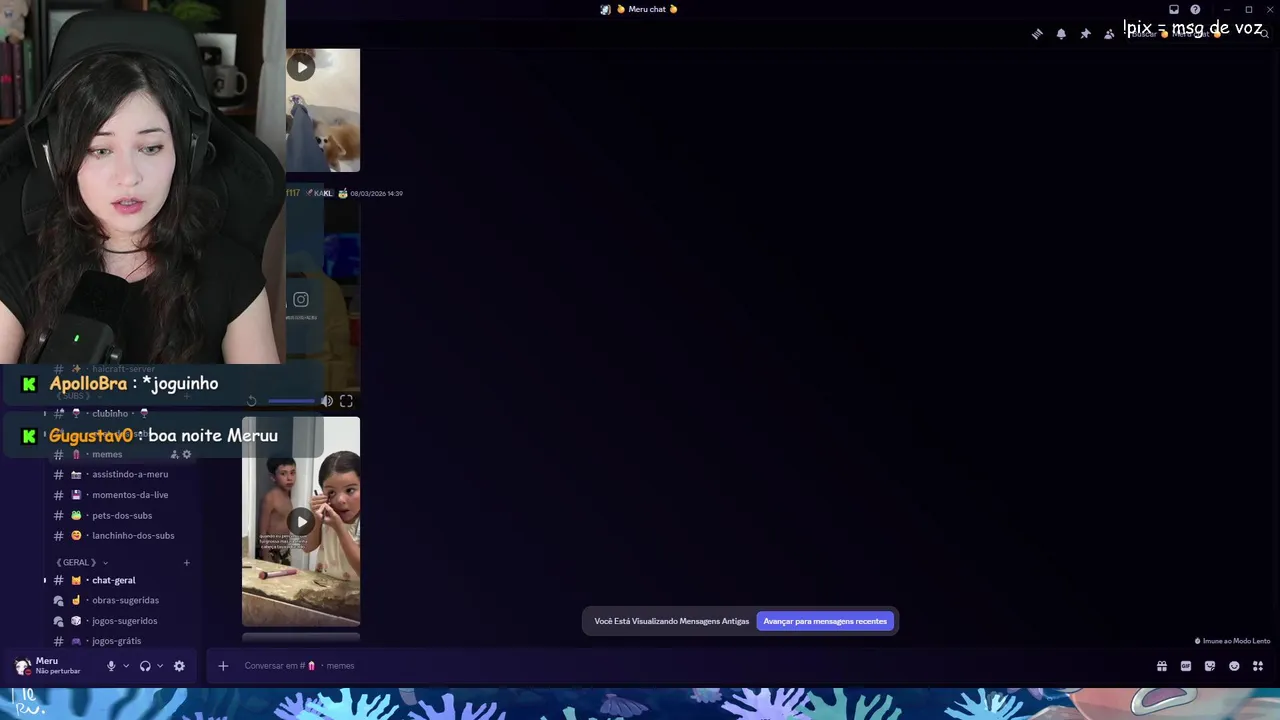Open microphone input options arrow

pyautogui.click(x=126, y=666)
